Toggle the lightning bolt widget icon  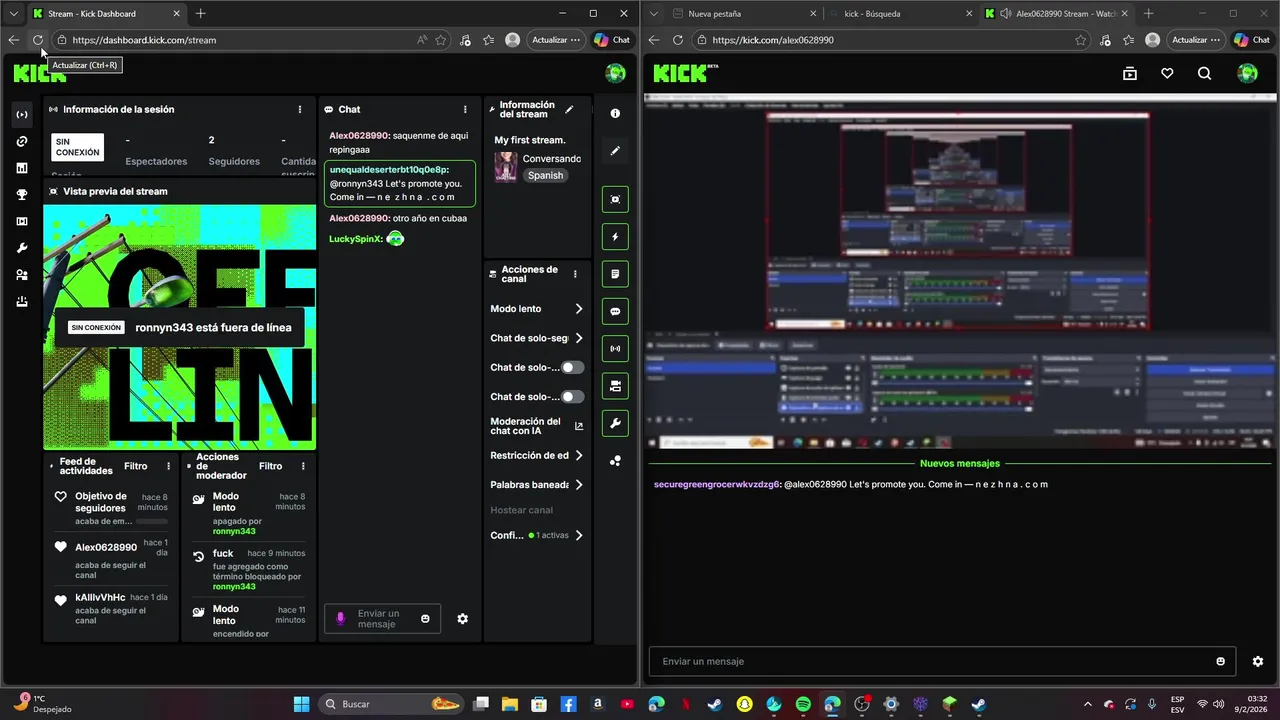click(615, 237)
